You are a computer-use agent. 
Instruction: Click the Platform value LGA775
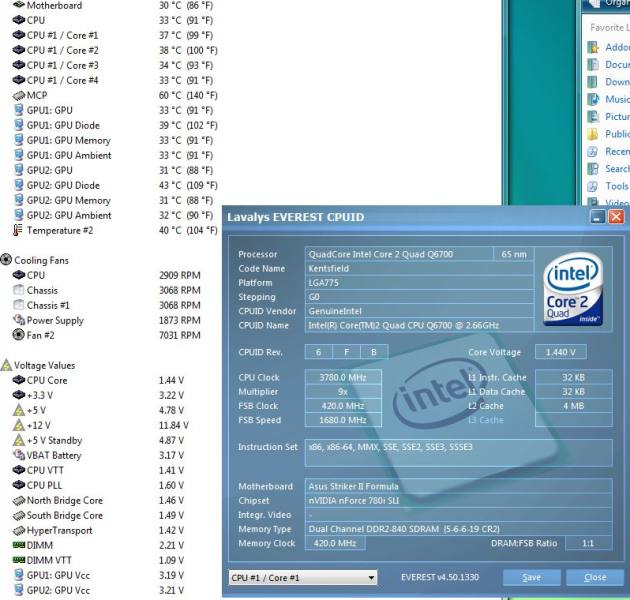[x=419, y=283]
